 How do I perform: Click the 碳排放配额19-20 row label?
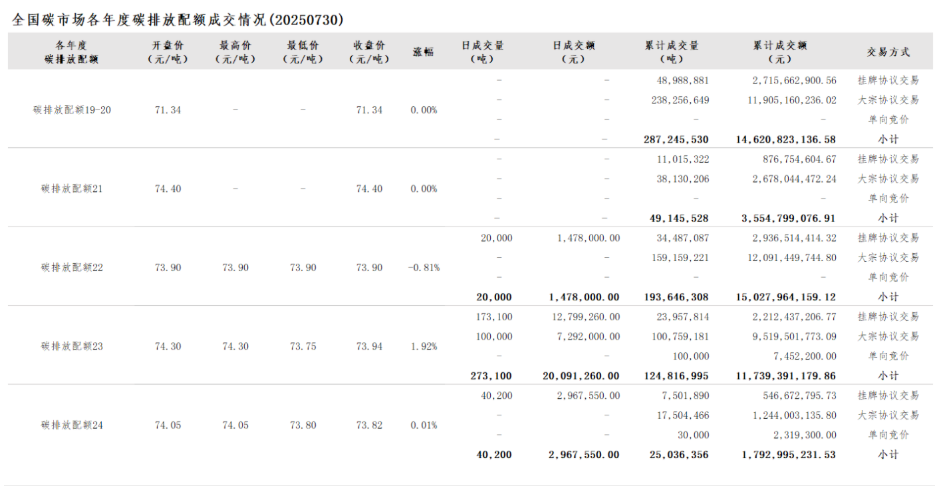[x=72, y=110]
